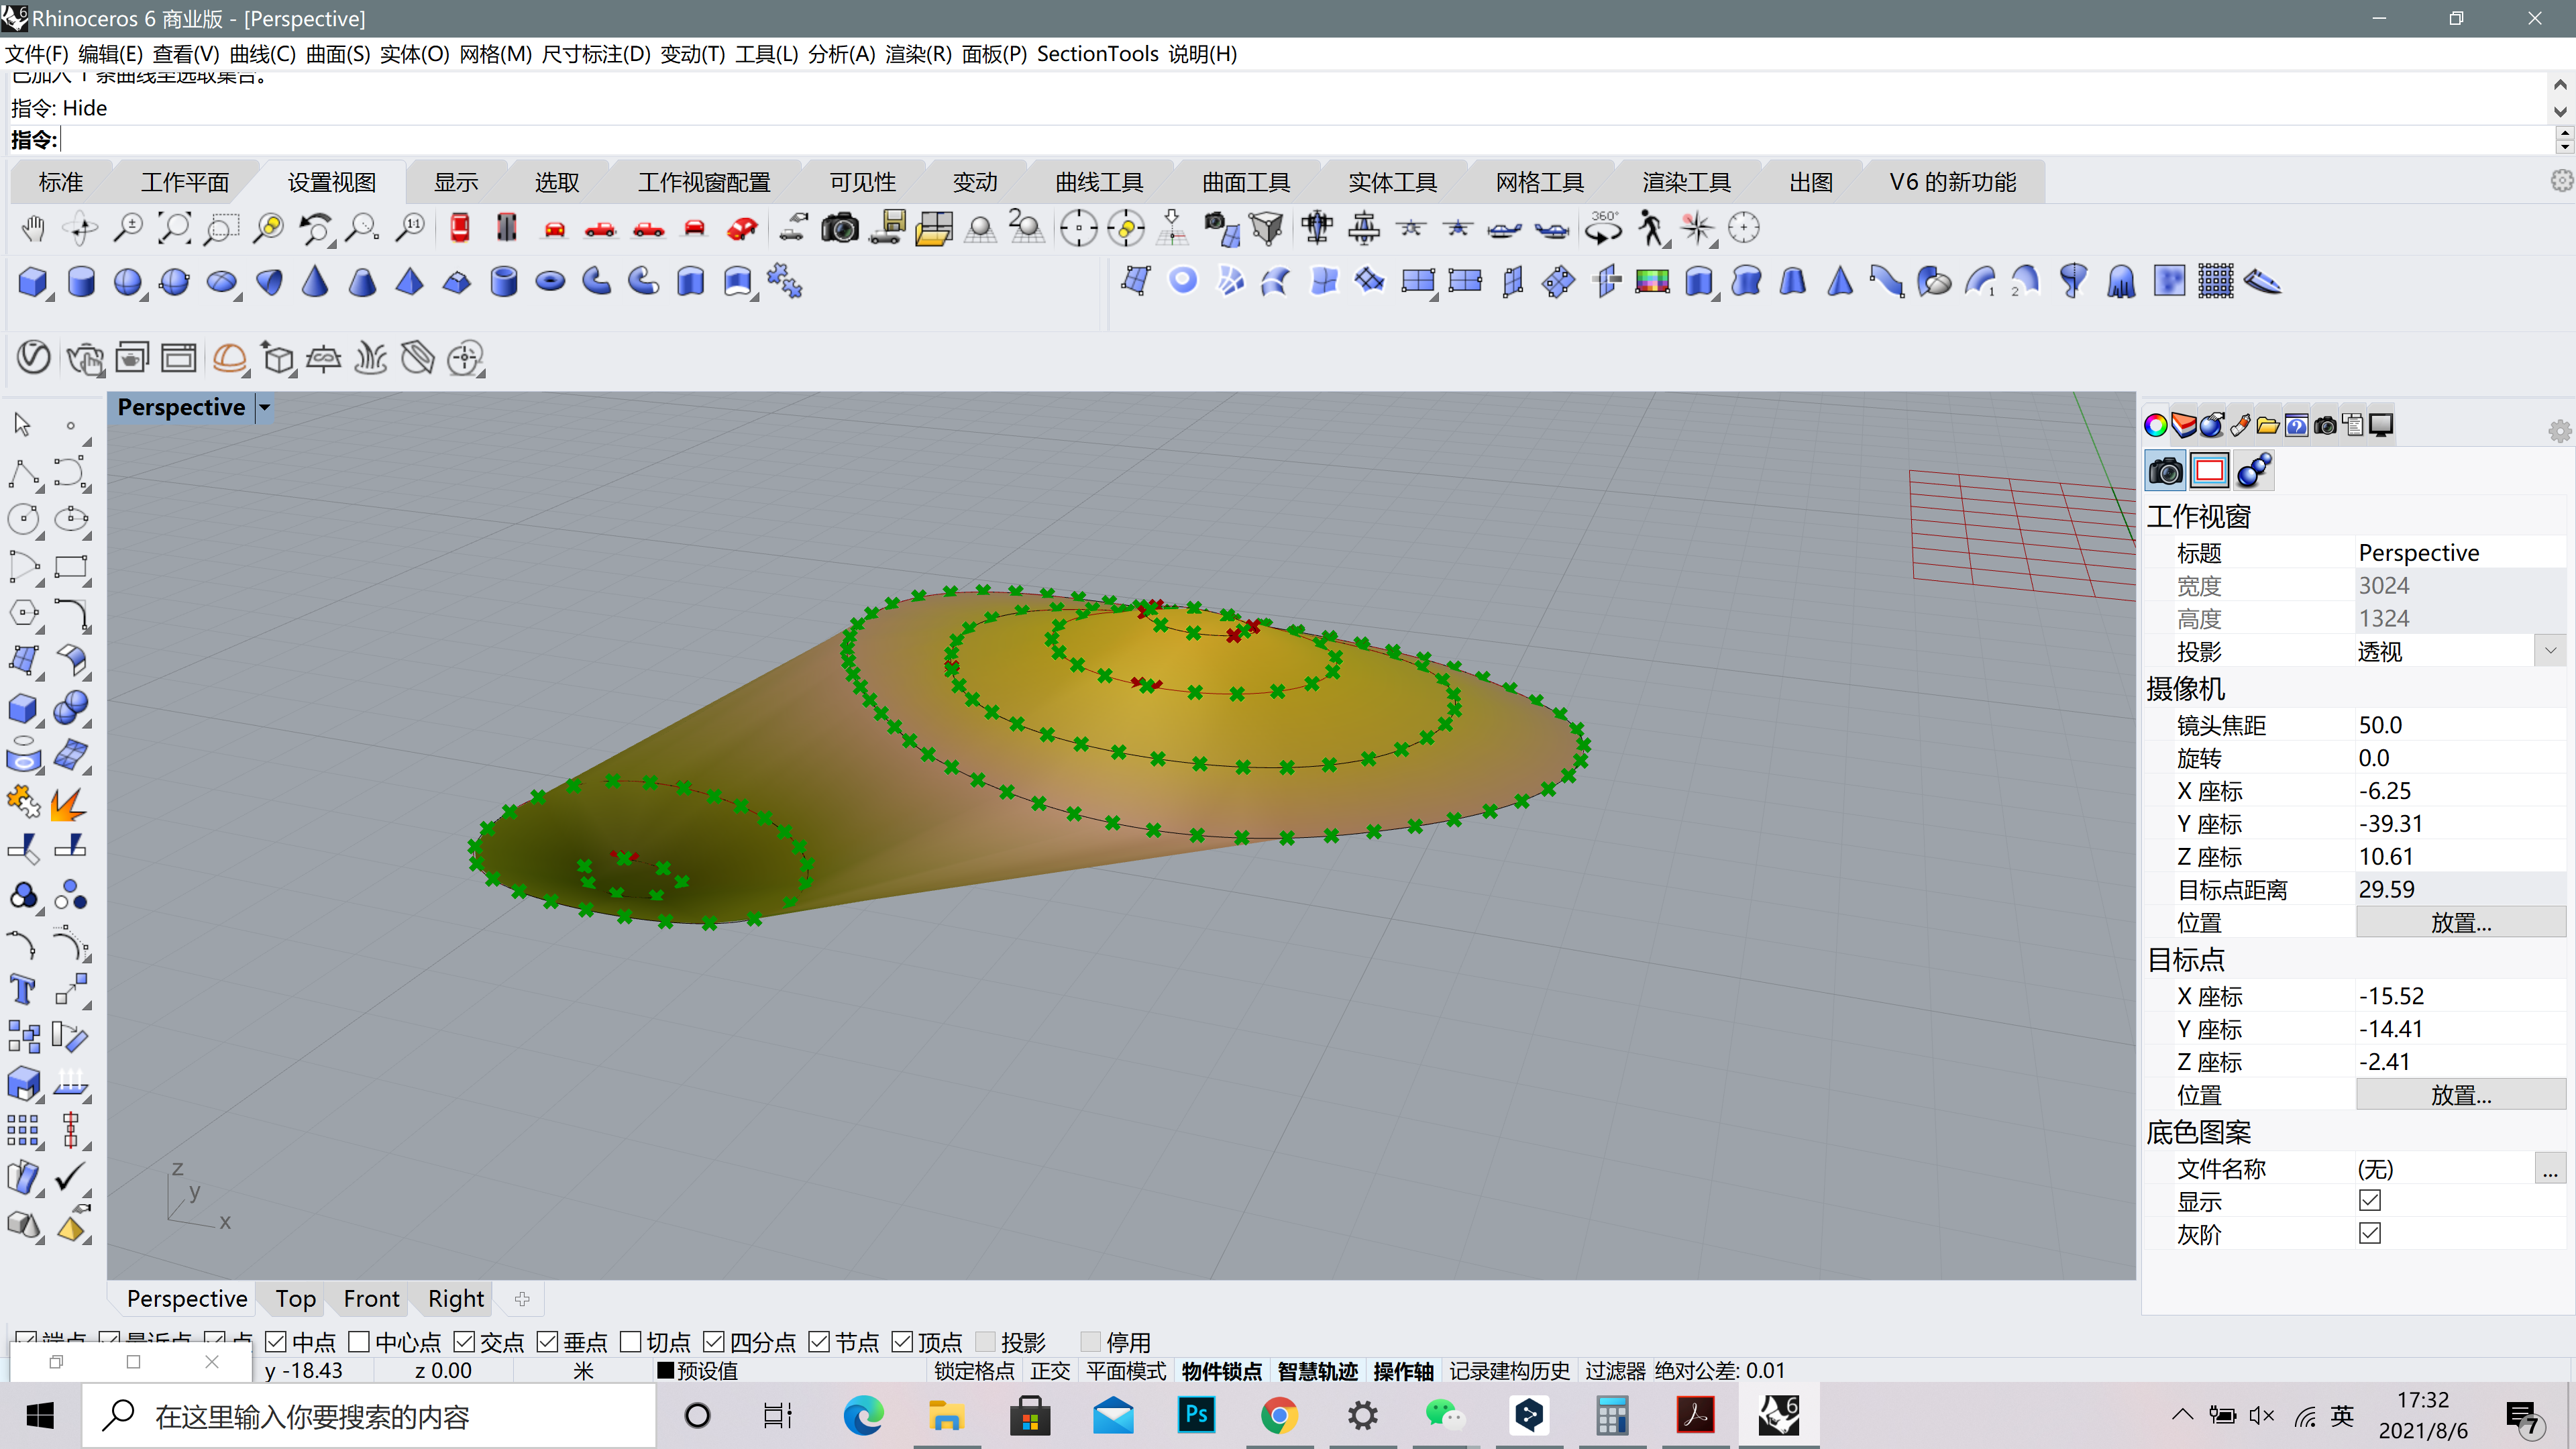Select the Box solid tool

(33, 282)
